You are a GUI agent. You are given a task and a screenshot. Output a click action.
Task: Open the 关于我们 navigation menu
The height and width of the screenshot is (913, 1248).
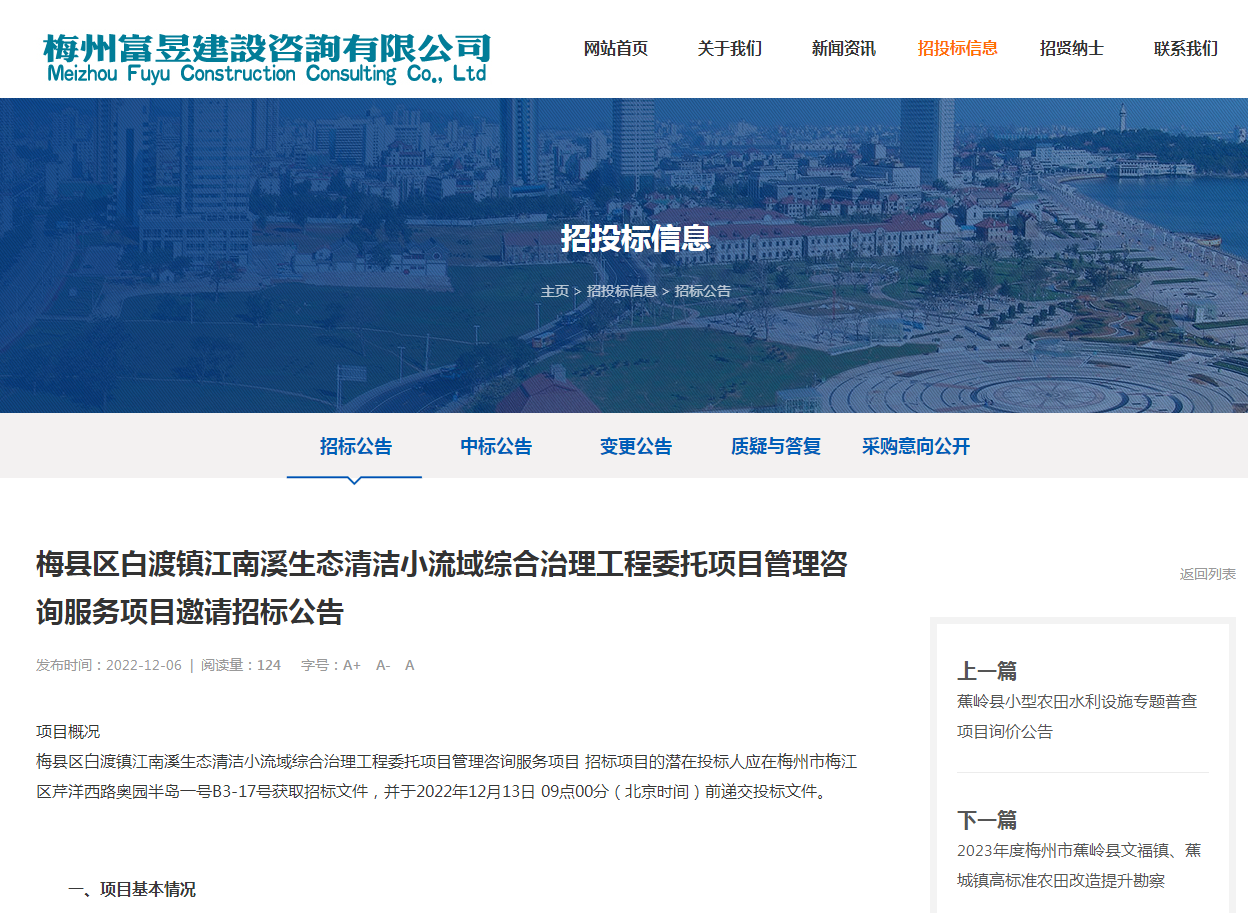(x=730, y=47)
